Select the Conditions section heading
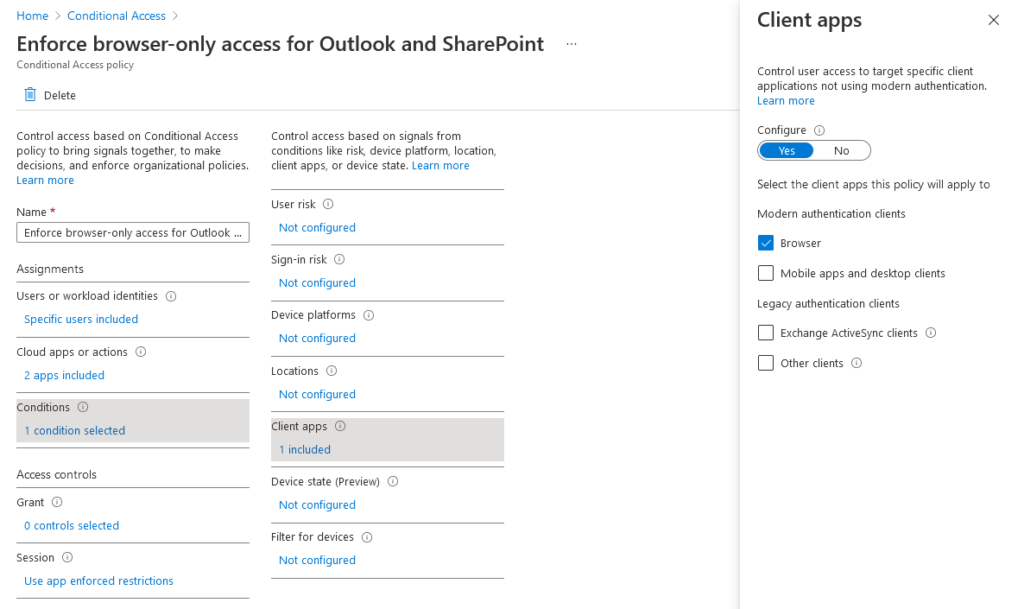The width and height of the screenshot is (1024, 609). 43,407
